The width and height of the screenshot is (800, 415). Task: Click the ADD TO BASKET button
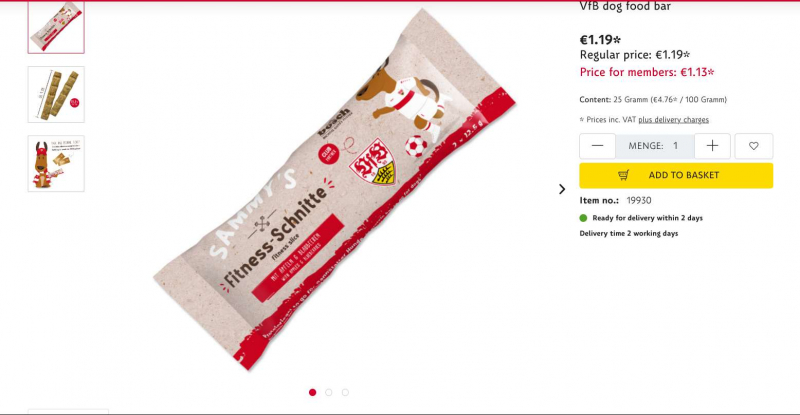676,175
